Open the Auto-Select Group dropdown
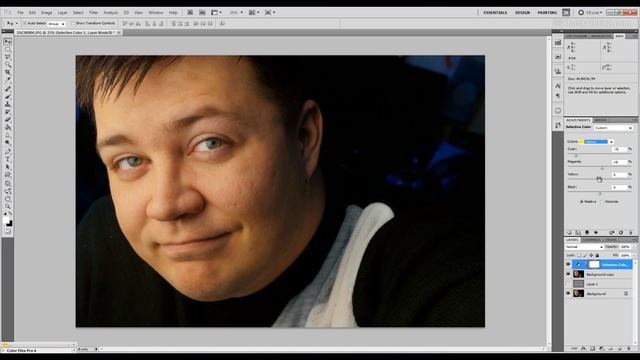 point(57,24)
